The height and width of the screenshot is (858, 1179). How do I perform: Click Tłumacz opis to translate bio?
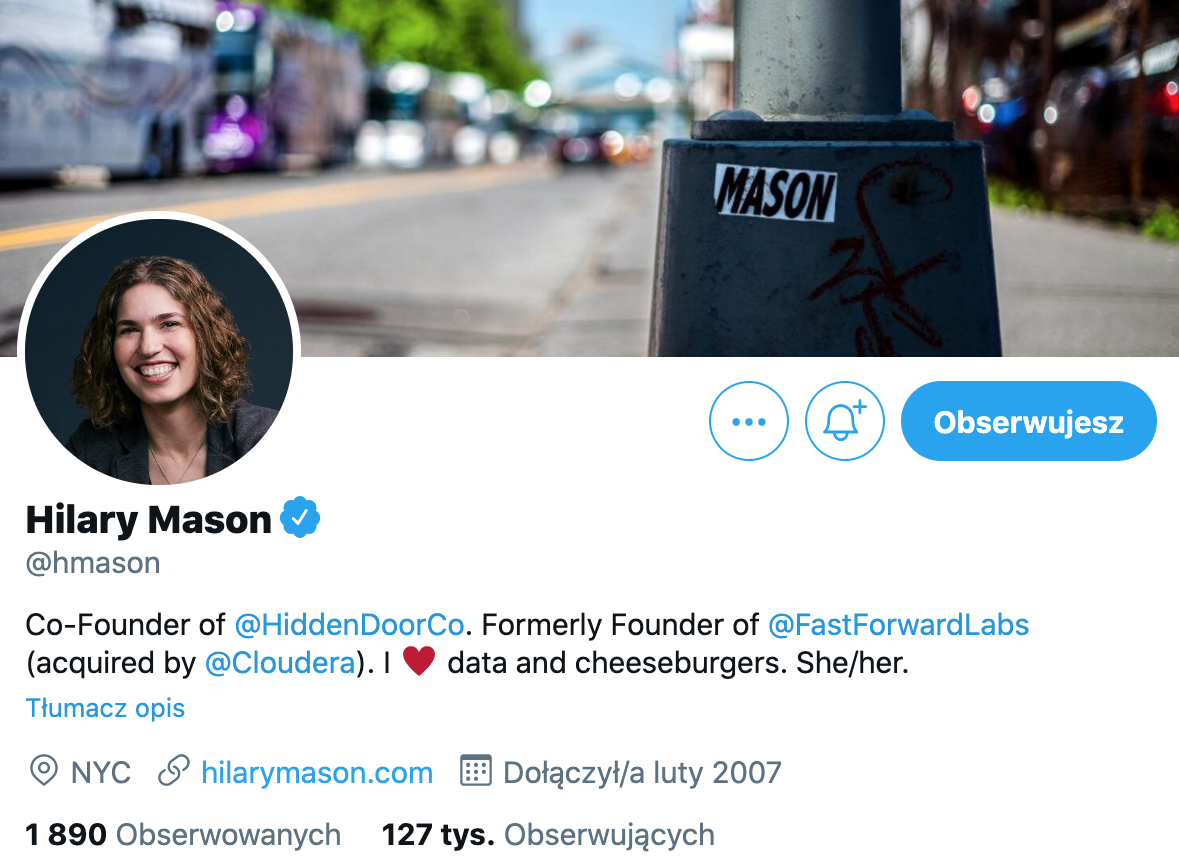[x=105, y=708]
